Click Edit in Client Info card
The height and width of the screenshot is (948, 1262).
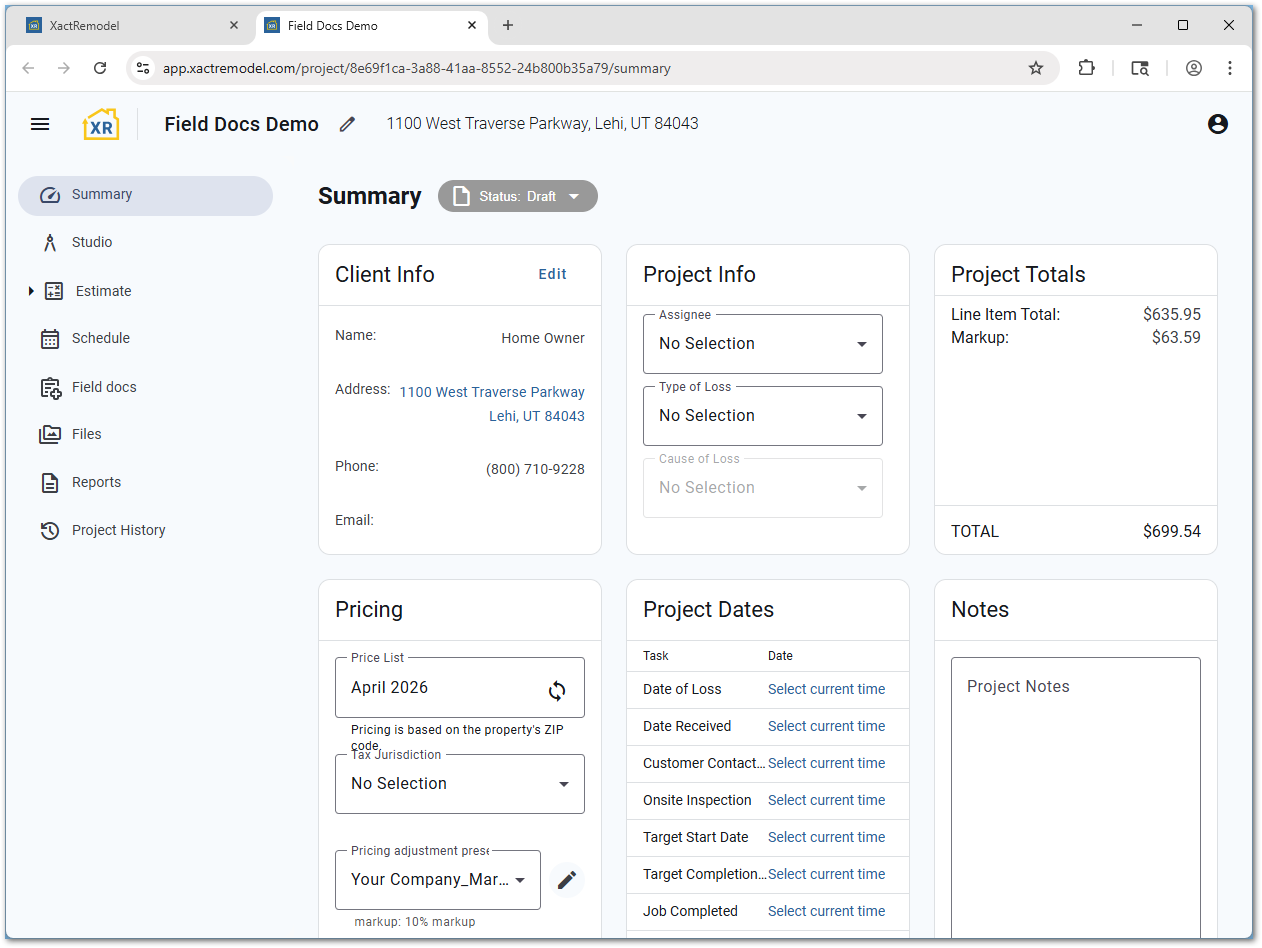[552, 274]
